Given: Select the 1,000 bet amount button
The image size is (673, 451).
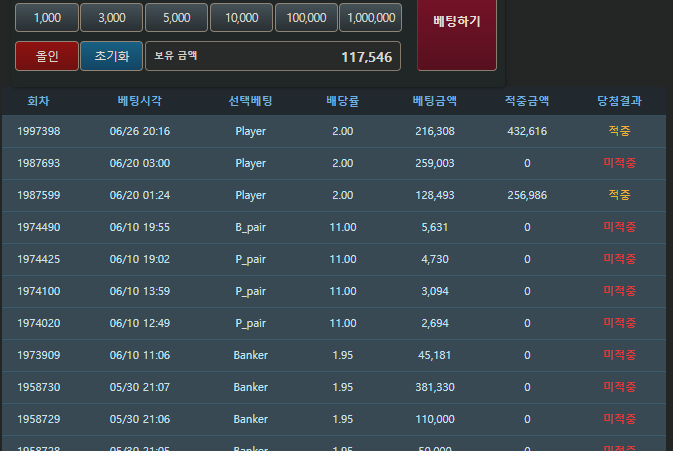Looking at the screenshot, I should tap(47, 18).
